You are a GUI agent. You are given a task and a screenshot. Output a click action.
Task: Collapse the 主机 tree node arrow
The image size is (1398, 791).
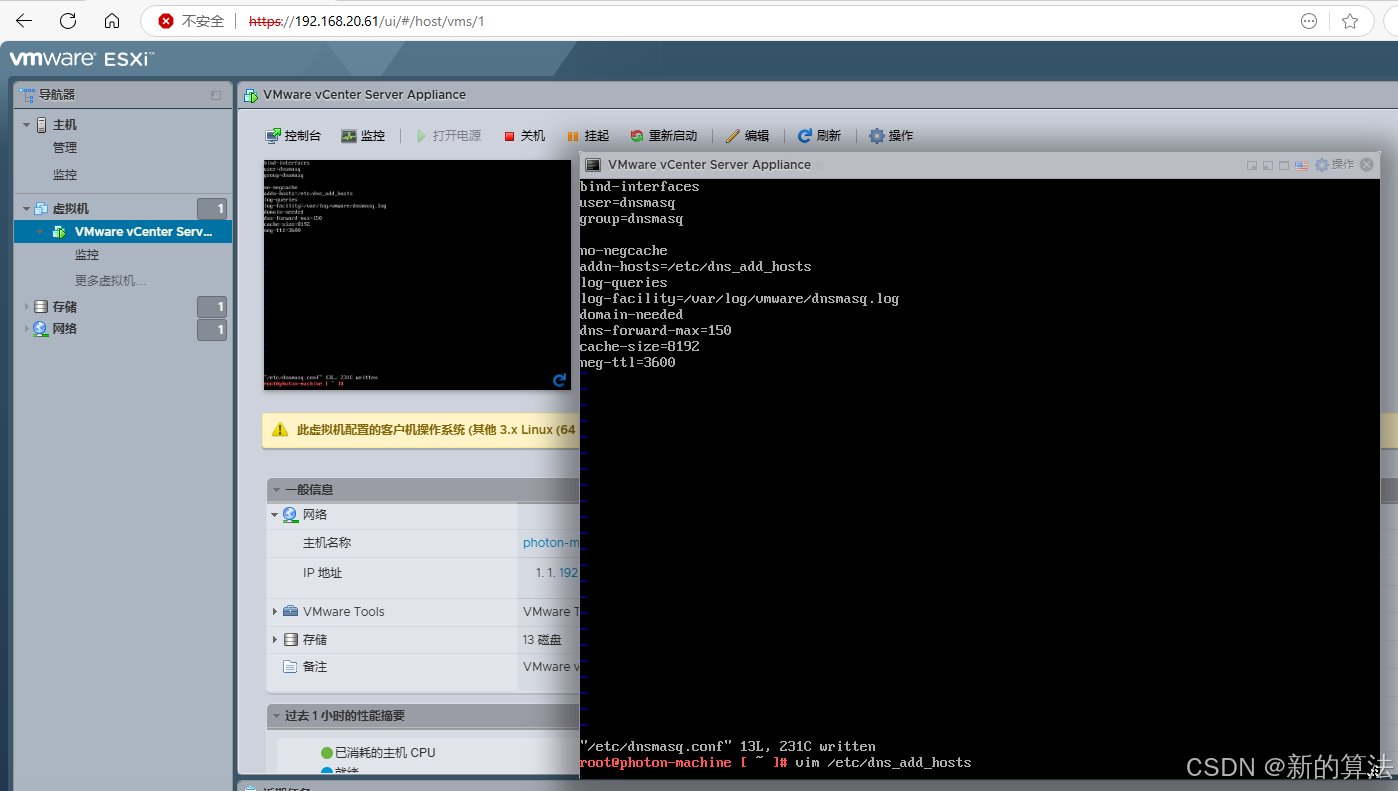pos(26,125)
